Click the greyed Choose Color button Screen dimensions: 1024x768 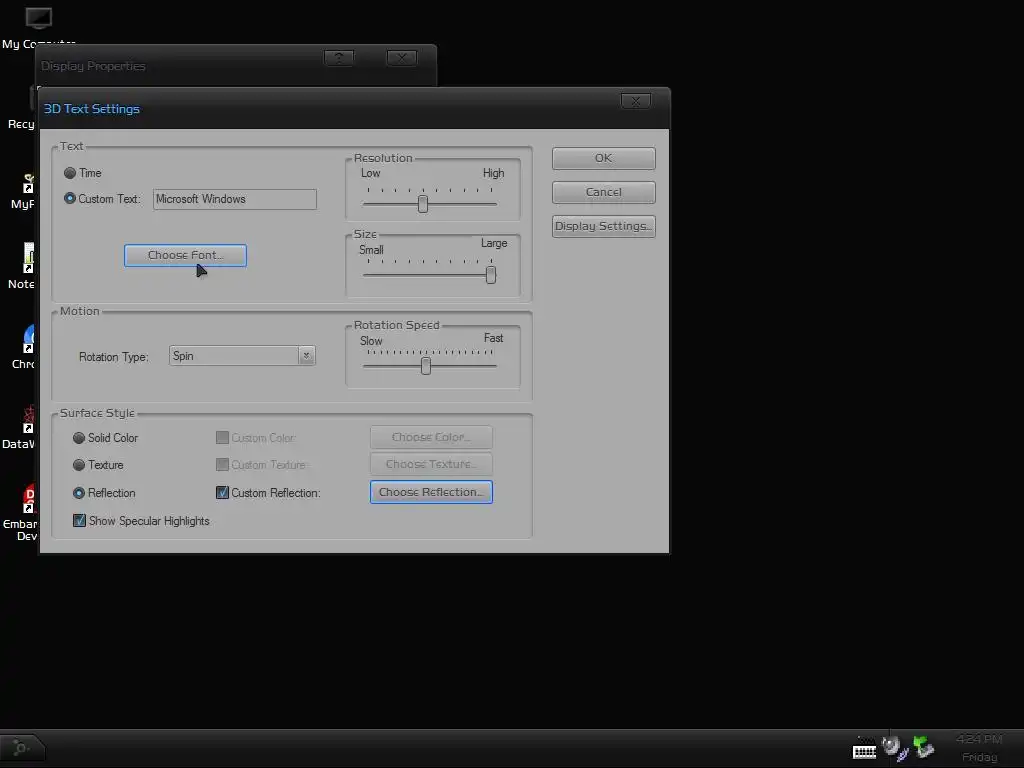[431, 437]
